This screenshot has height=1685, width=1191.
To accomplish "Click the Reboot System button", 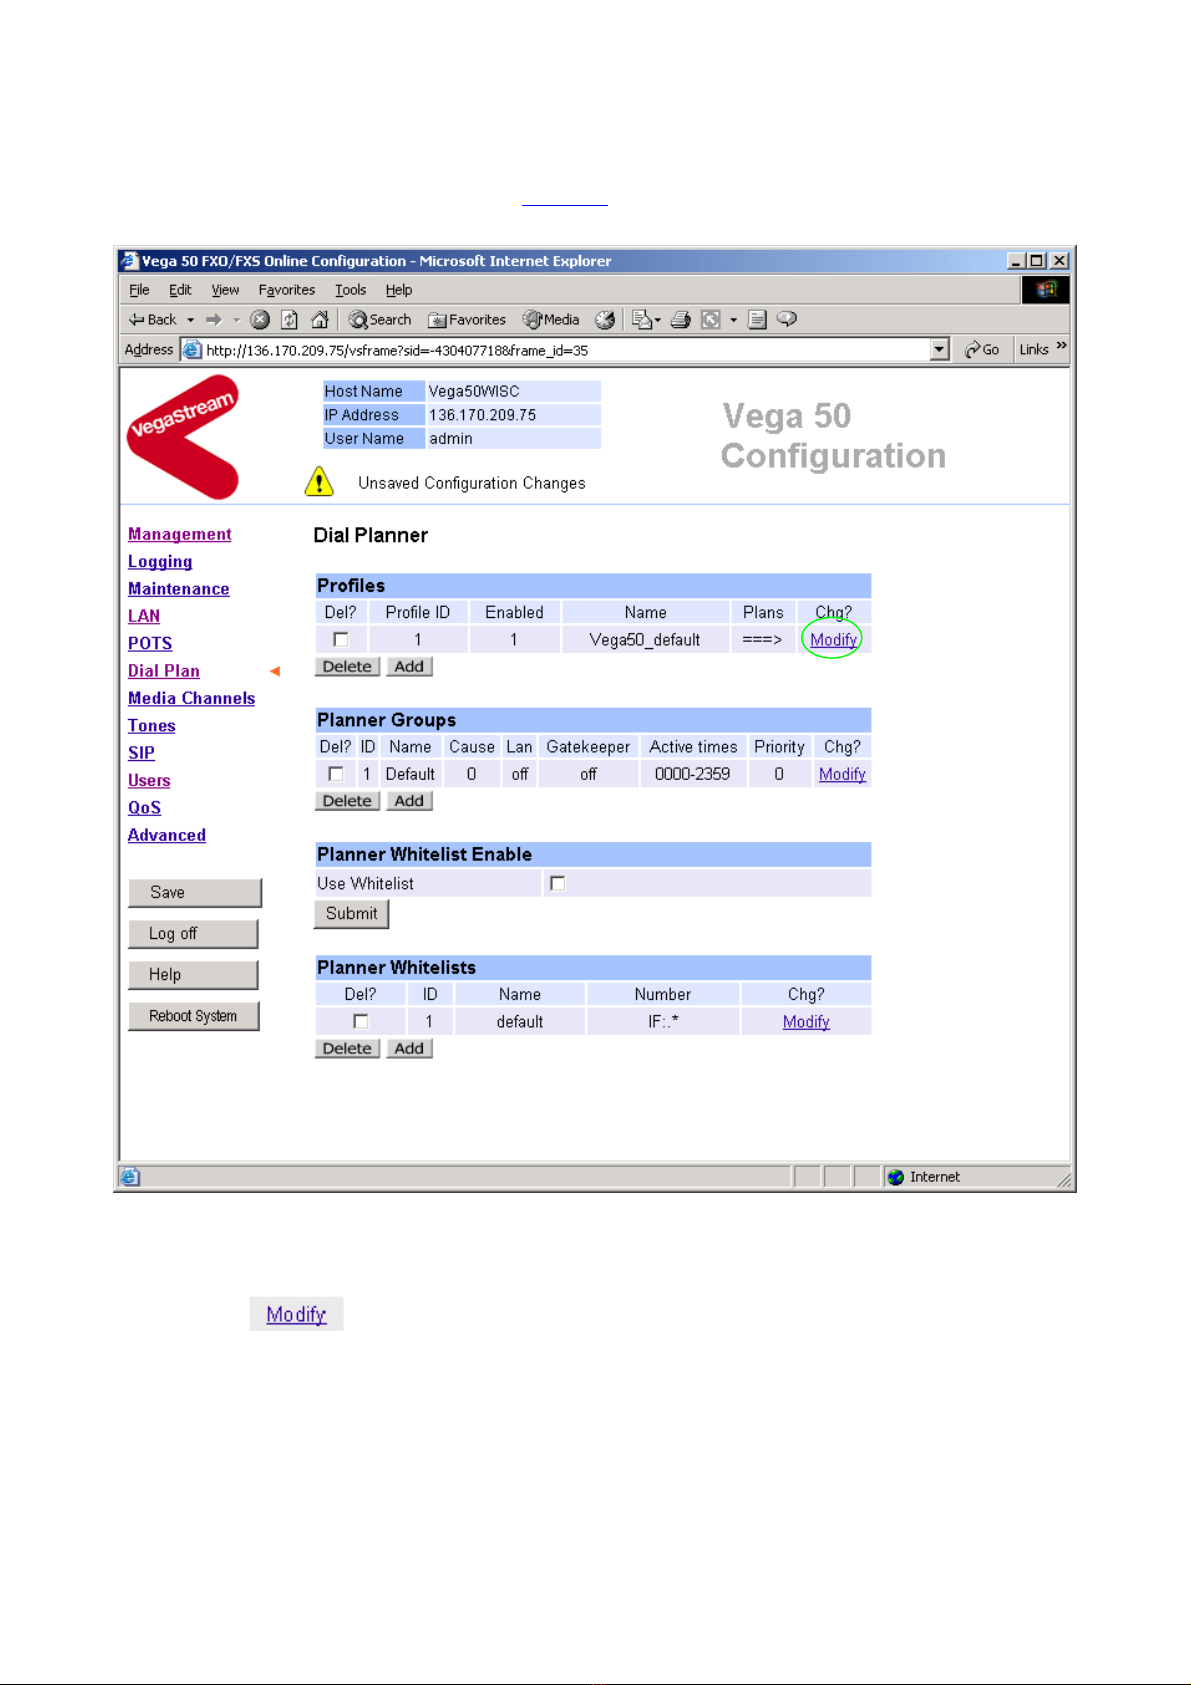I will [x=194, y=1016].
